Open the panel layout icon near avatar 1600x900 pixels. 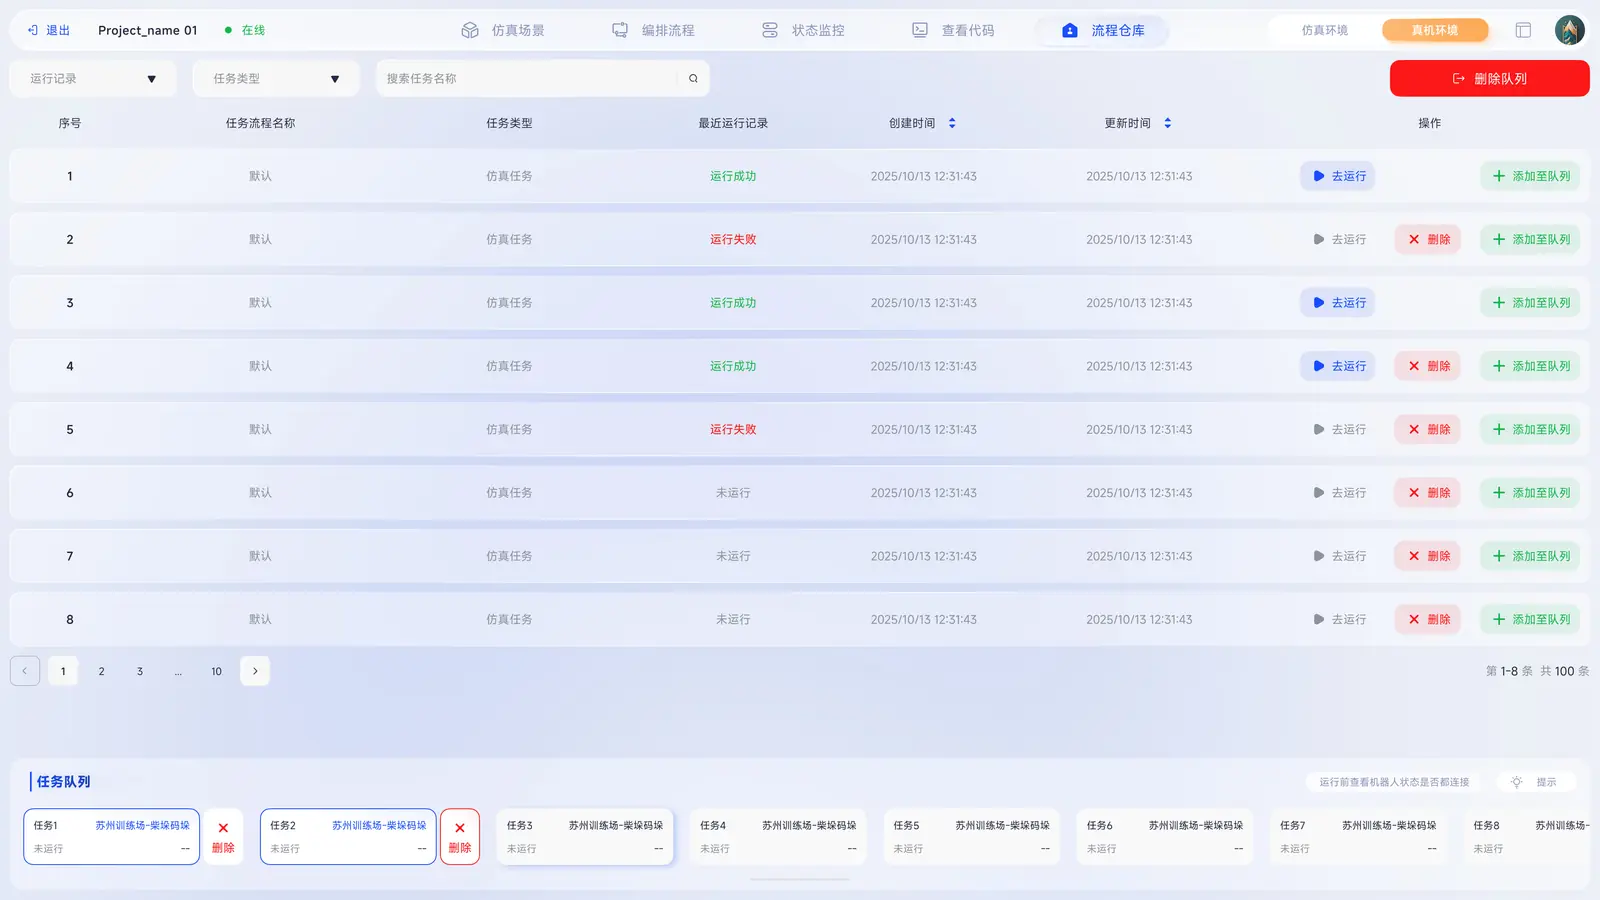tap(1523, 30)
